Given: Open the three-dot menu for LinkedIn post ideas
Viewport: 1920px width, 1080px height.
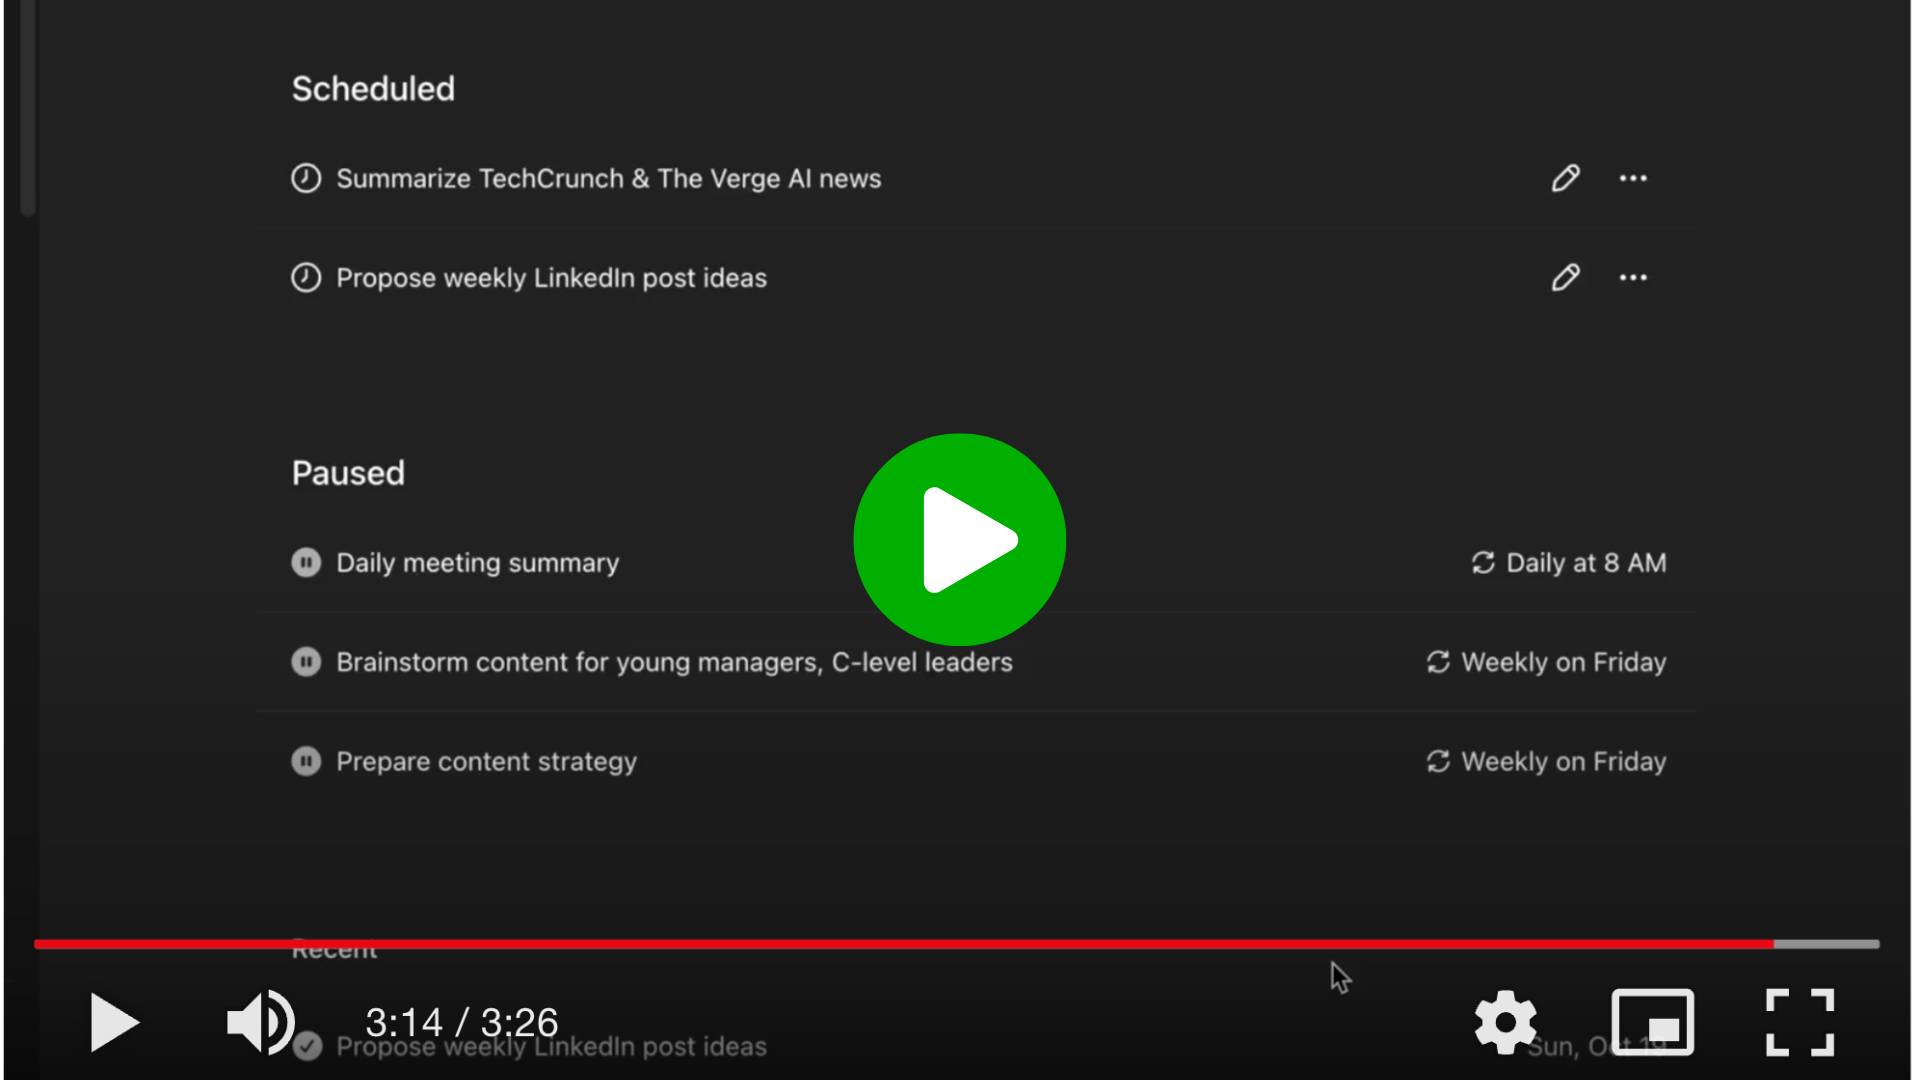Looking at the screenshot, I should tap(1633, 277).
